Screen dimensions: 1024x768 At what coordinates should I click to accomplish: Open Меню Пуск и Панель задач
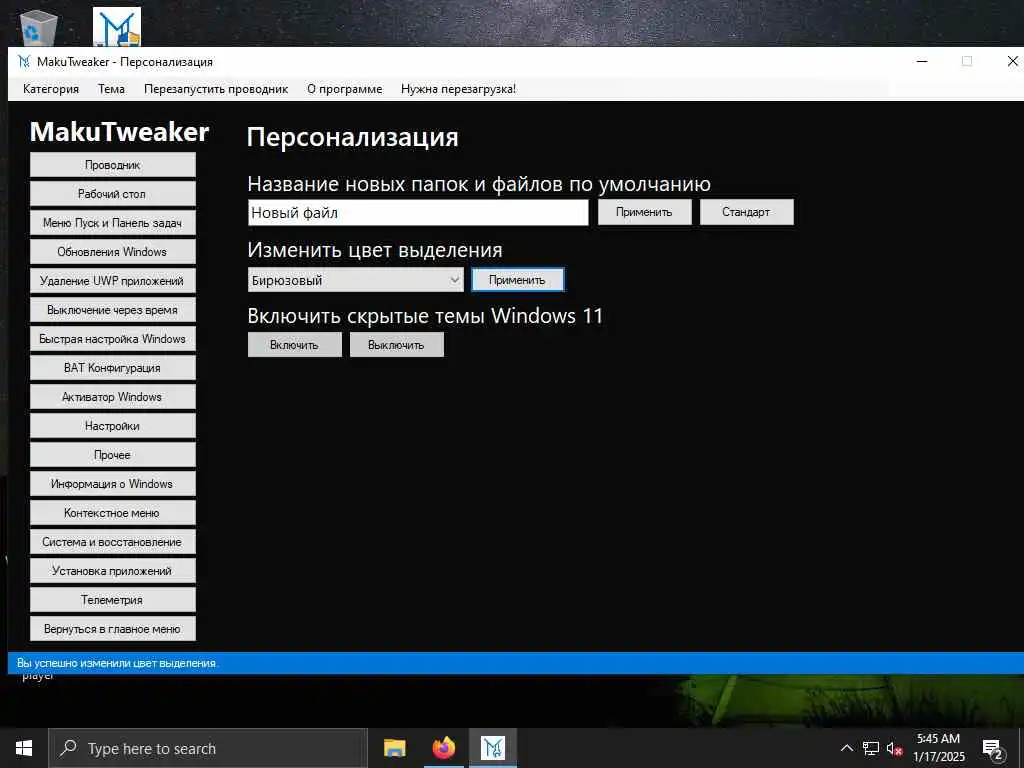[112, 223]
